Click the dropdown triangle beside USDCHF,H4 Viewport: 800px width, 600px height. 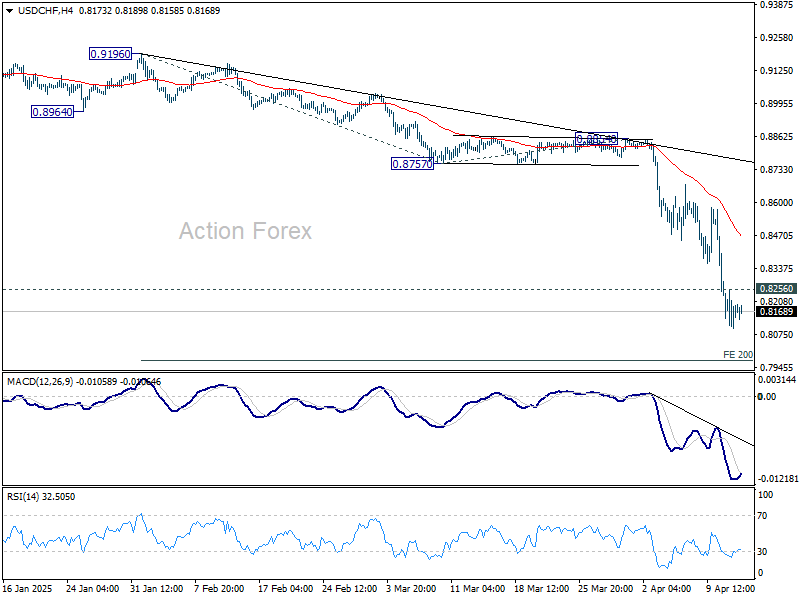[10, 11]
